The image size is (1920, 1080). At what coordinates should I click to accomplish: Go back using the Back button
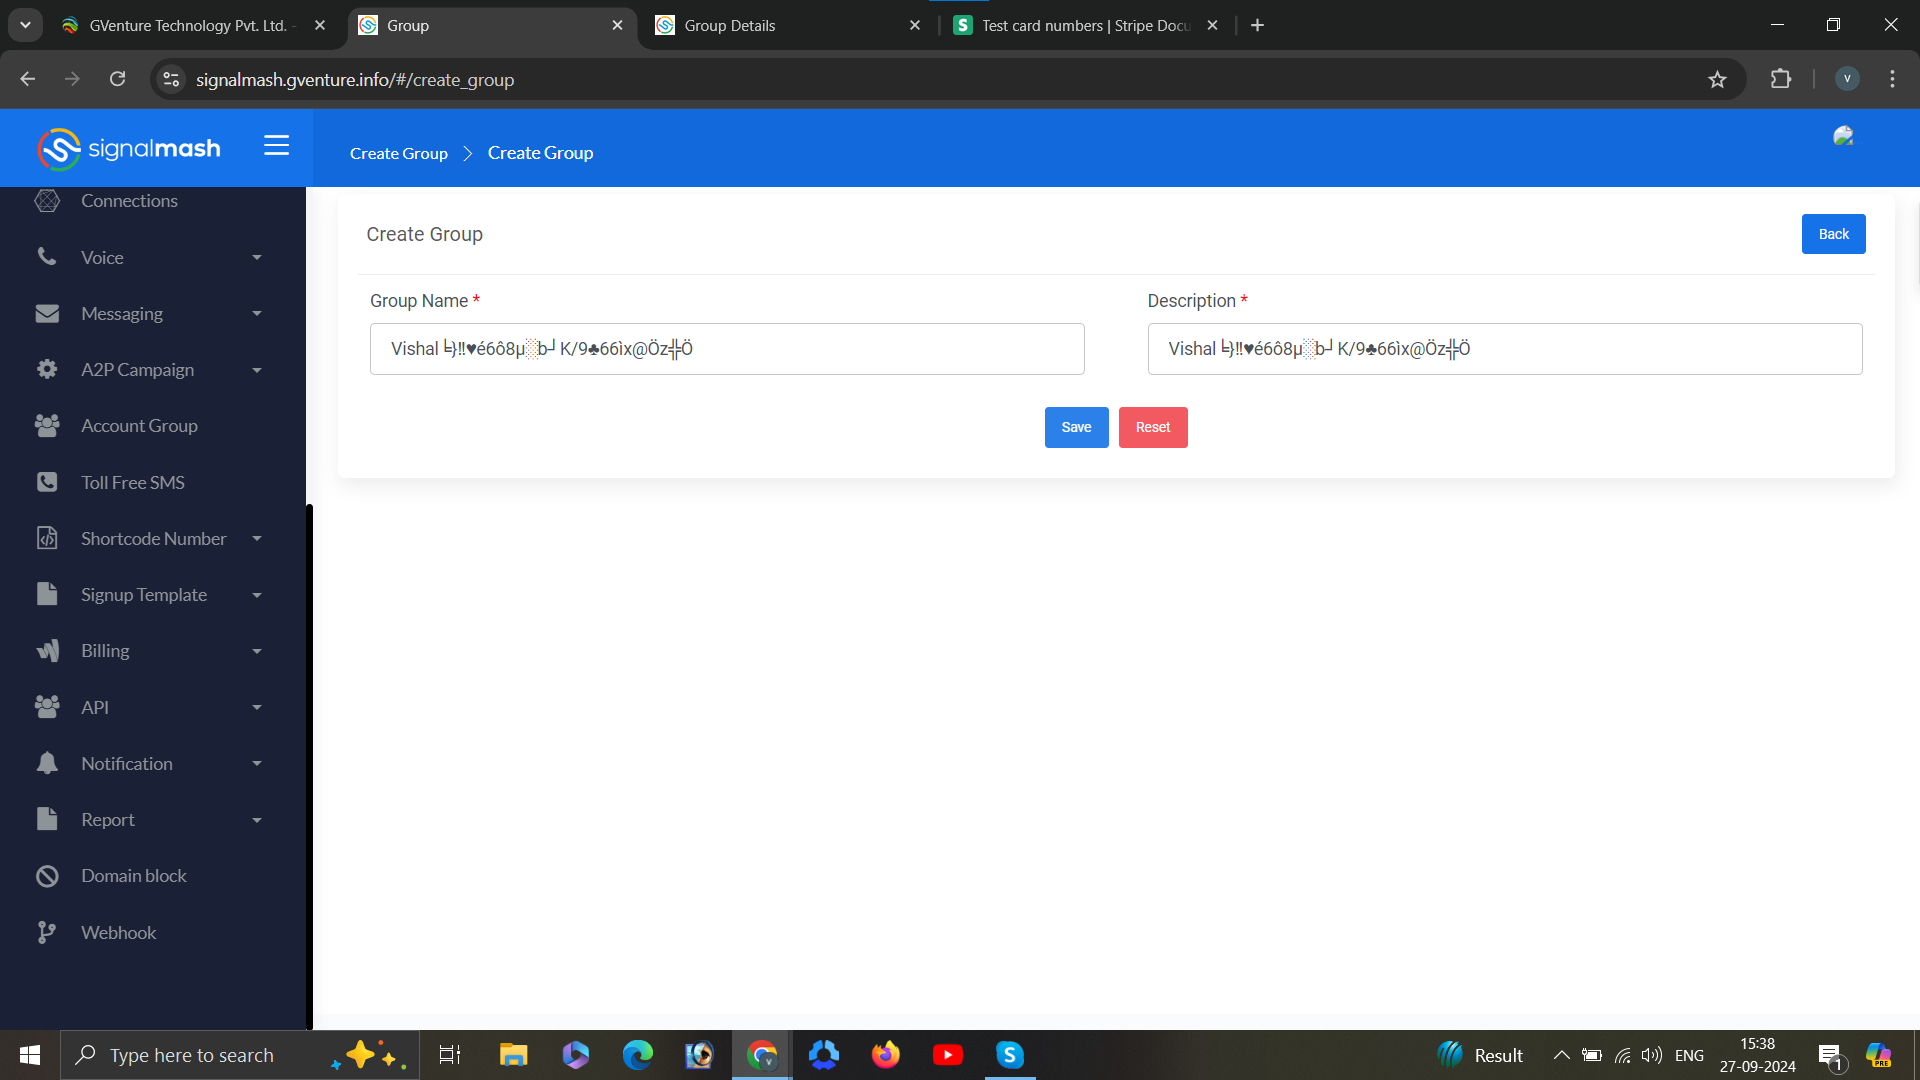coord(1833,234)
